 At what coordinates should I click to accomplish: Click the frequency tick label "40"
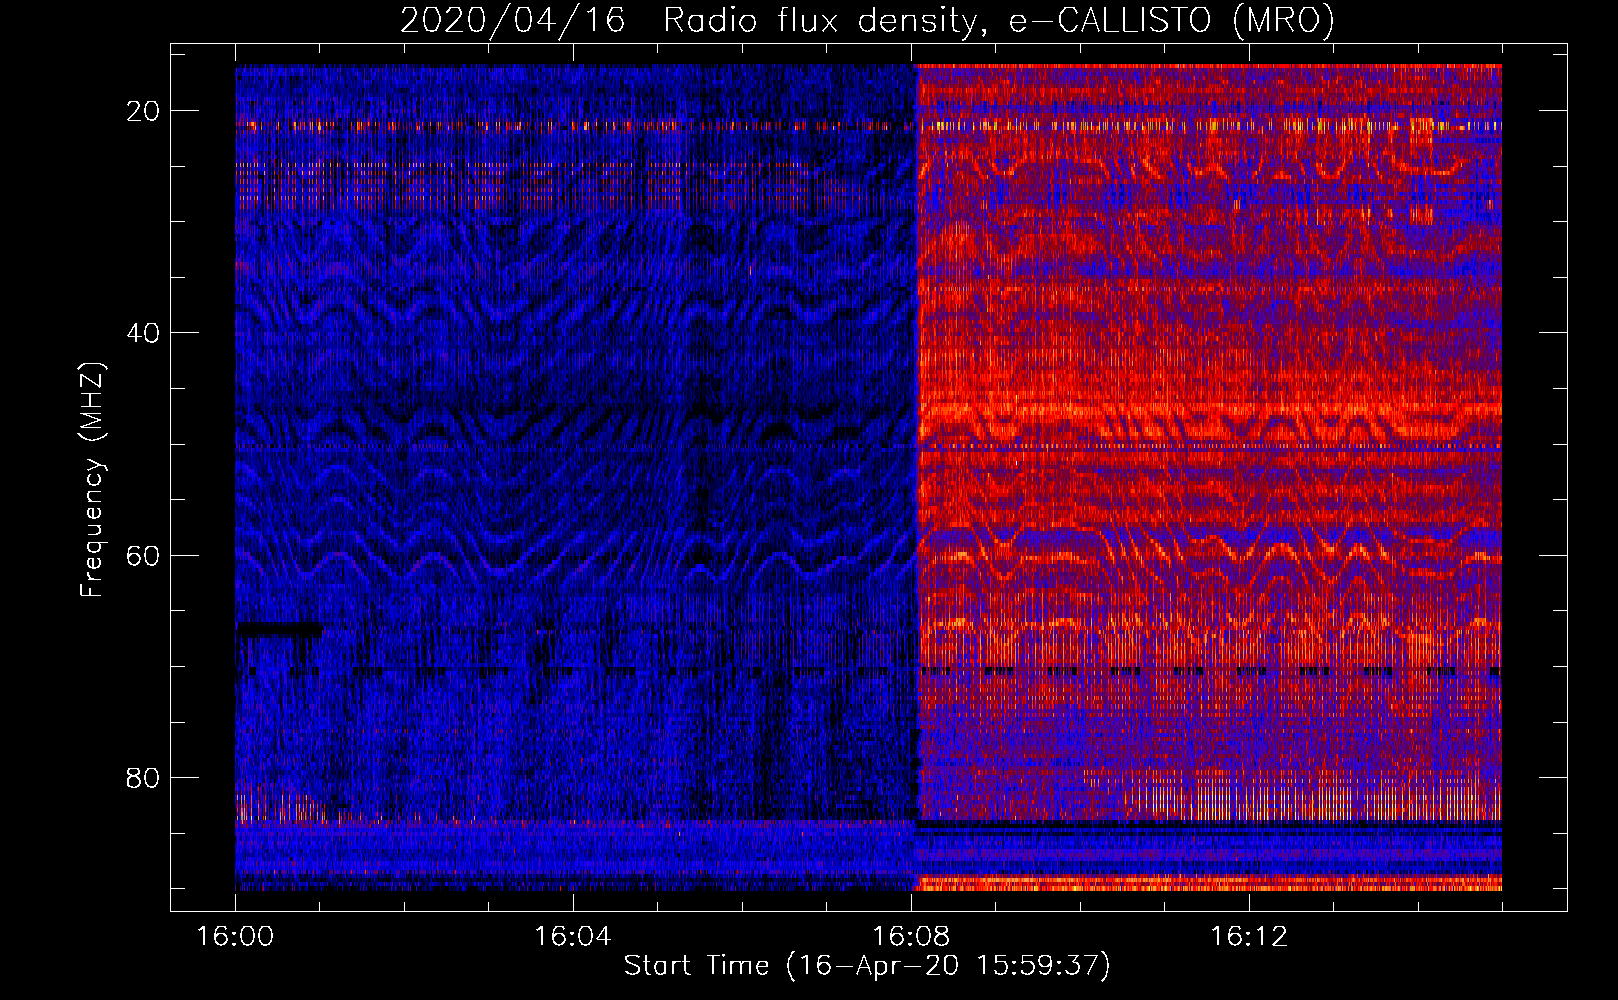pos(144,333)
